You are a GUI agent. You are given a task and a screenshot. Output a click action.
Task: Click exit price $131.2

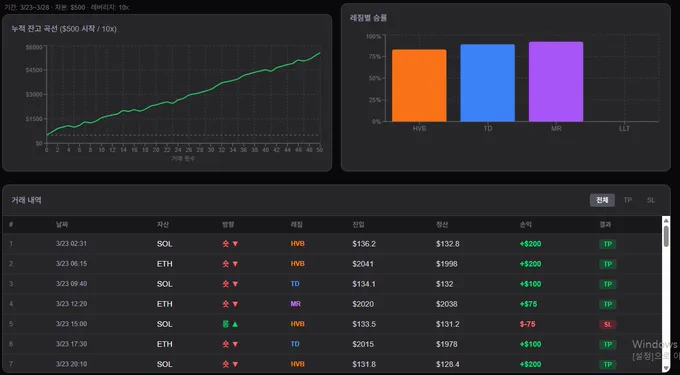point(448,324)
